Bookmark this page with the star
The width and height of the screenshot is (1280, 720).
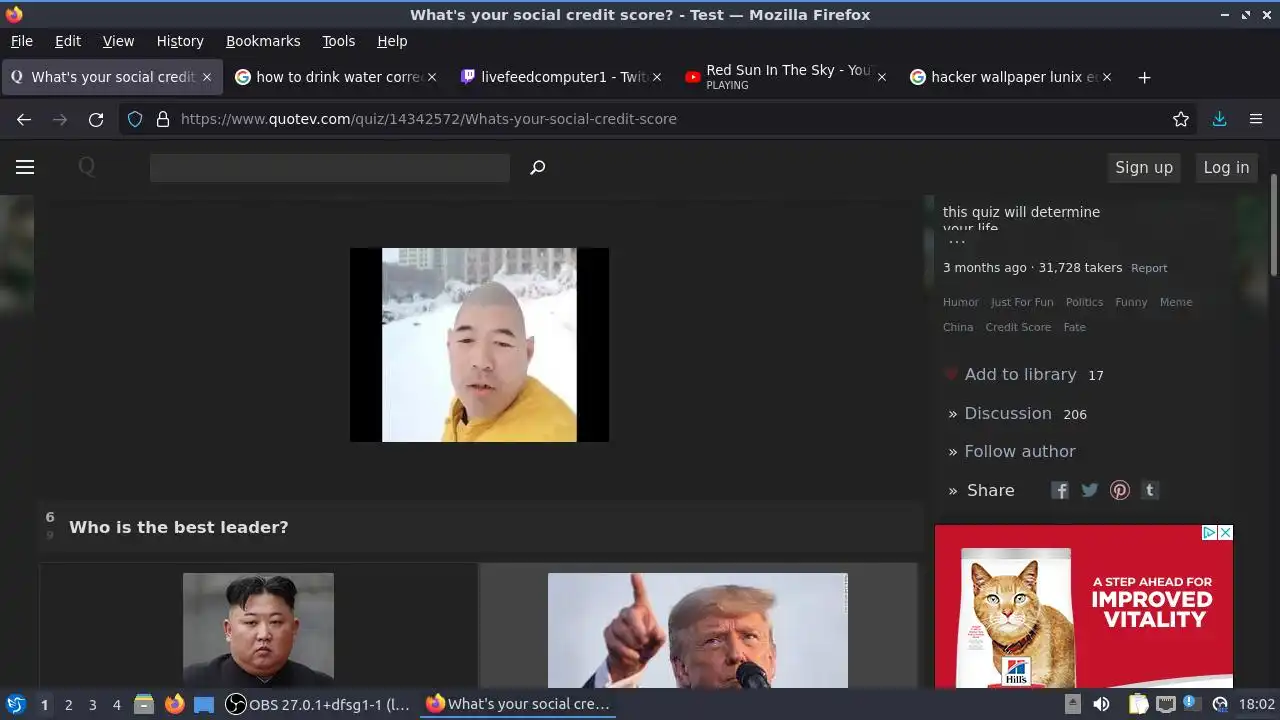point(1181,119)
